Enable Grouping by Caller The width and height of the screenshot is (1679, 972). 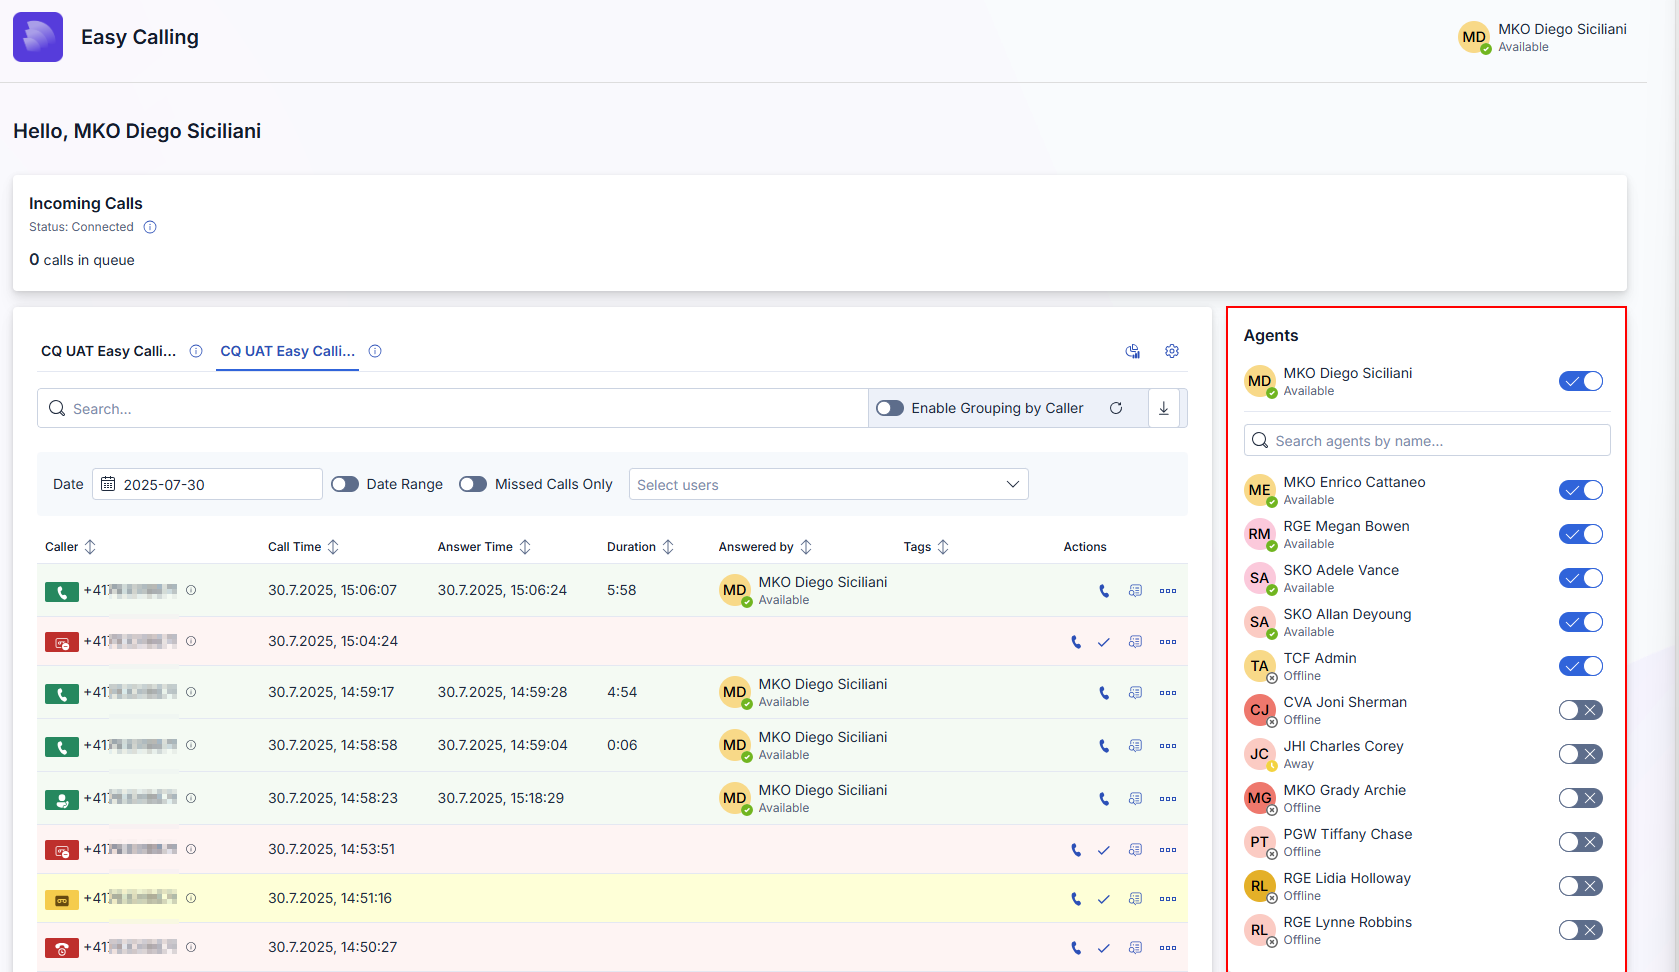point(889,408)
